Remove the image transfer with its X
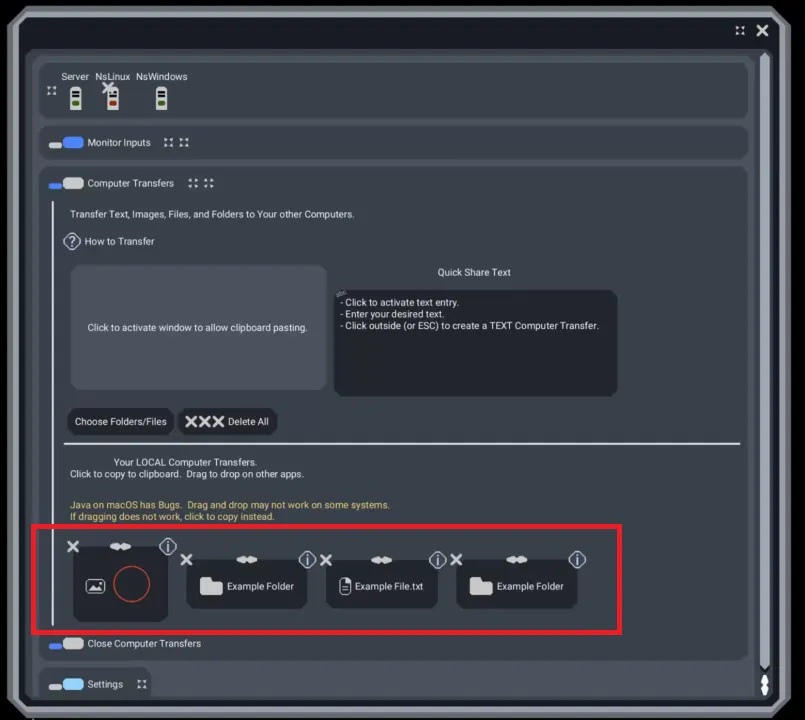805x720 pixels. (x=73, y=546)
